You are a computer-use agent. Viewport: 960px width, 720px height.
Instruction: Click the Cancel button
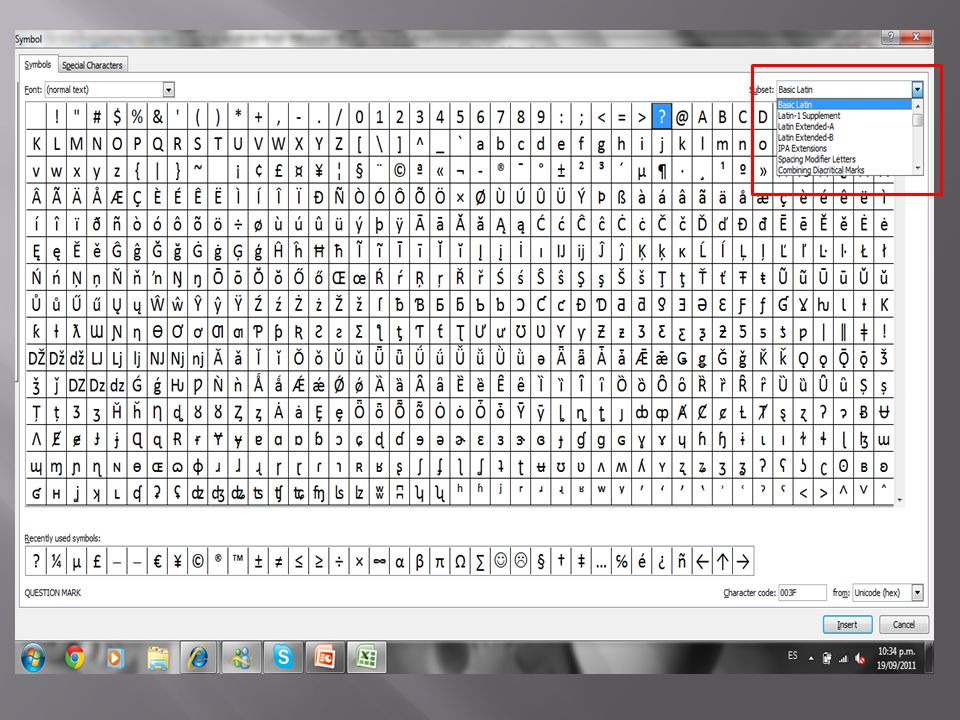[x=904, y=624]
